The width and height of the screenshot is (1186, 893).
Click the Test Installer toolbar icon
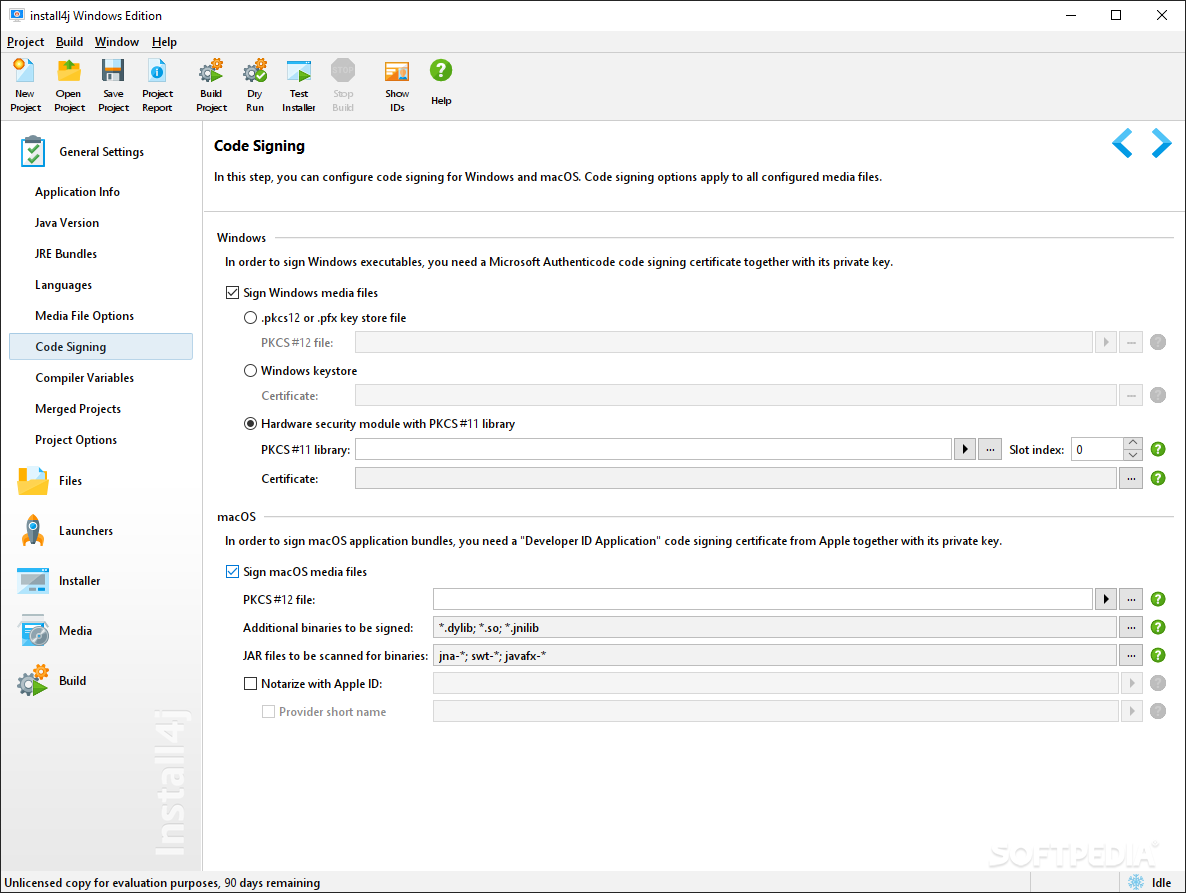(x=299, y=85)
